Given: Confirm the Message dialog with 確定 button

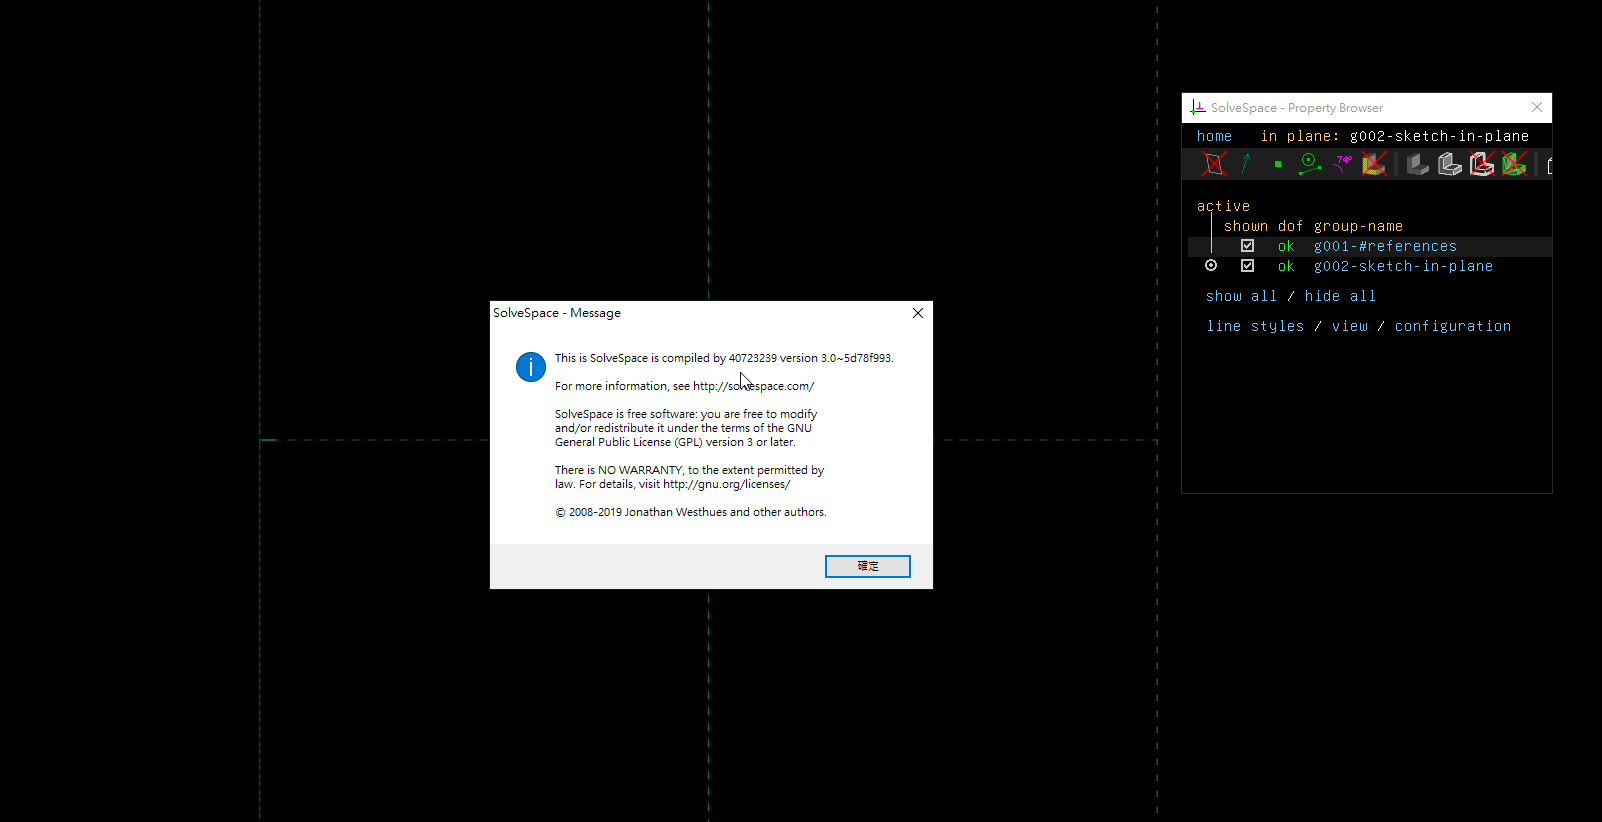Looking at the screenshot, I should coord(867,566).
